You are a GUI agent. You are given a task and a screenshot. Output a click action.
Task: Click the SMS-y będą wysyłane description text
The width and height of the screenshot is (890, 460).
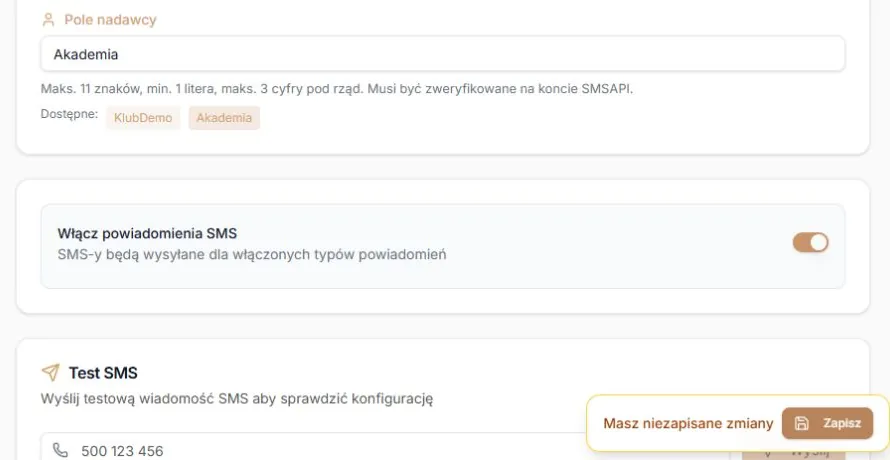252,254
